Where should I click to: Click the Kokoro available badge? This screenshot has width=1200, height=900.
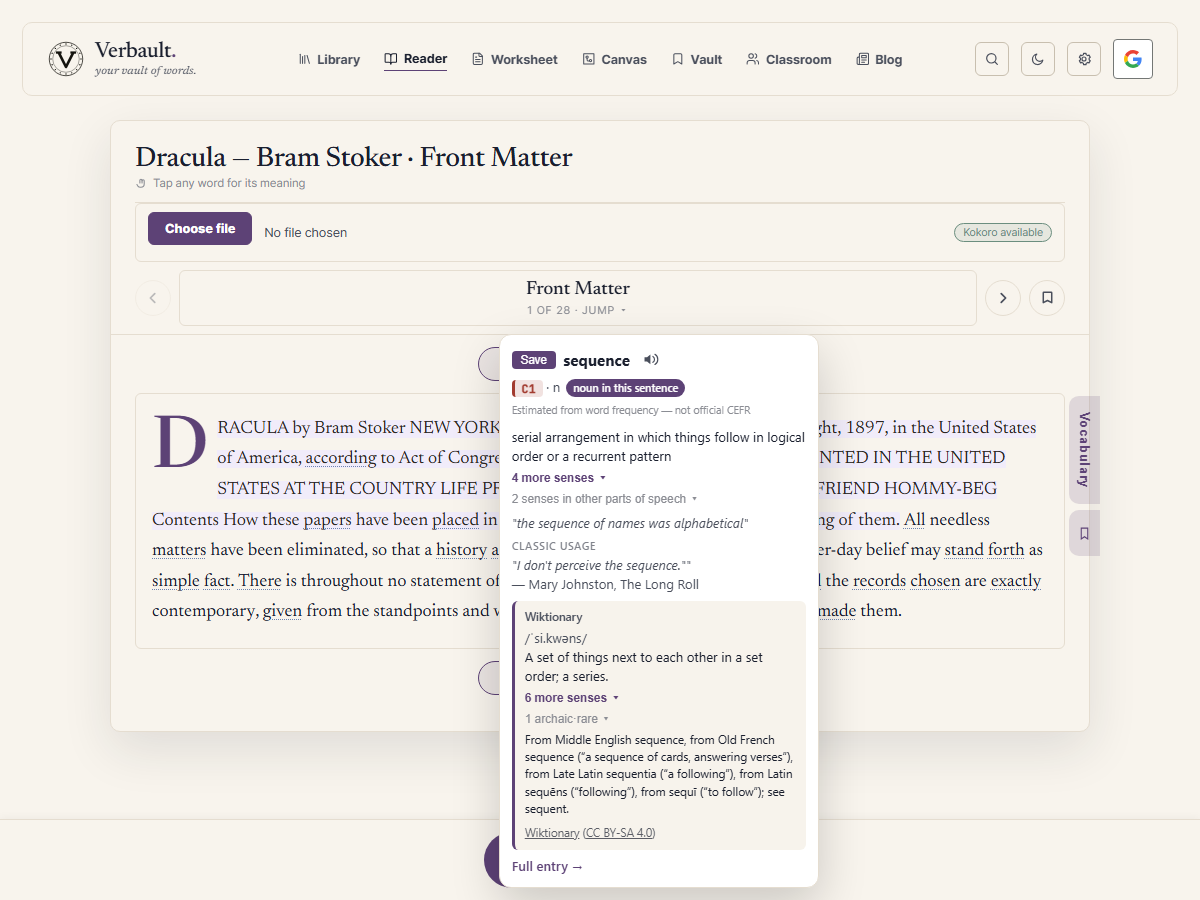pos(1003,232)
